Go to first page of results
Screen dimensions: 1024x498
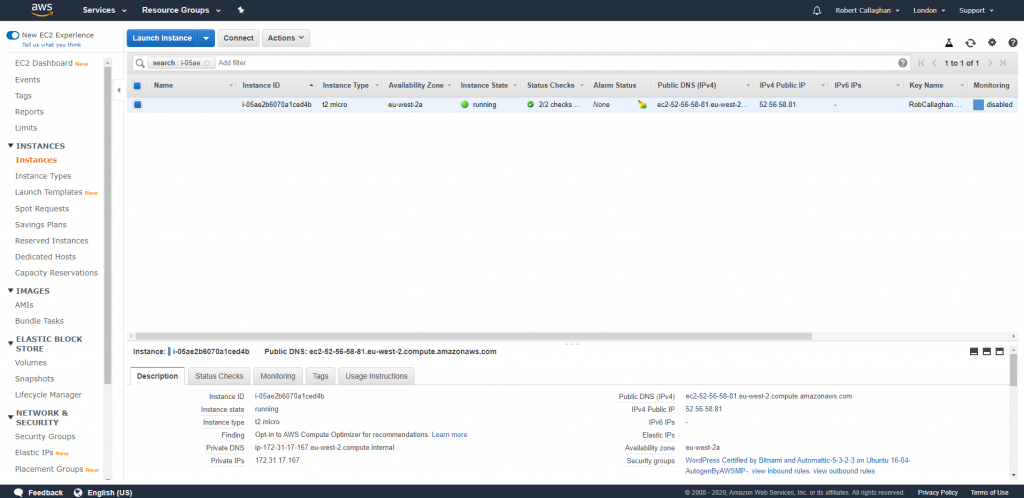921,63
